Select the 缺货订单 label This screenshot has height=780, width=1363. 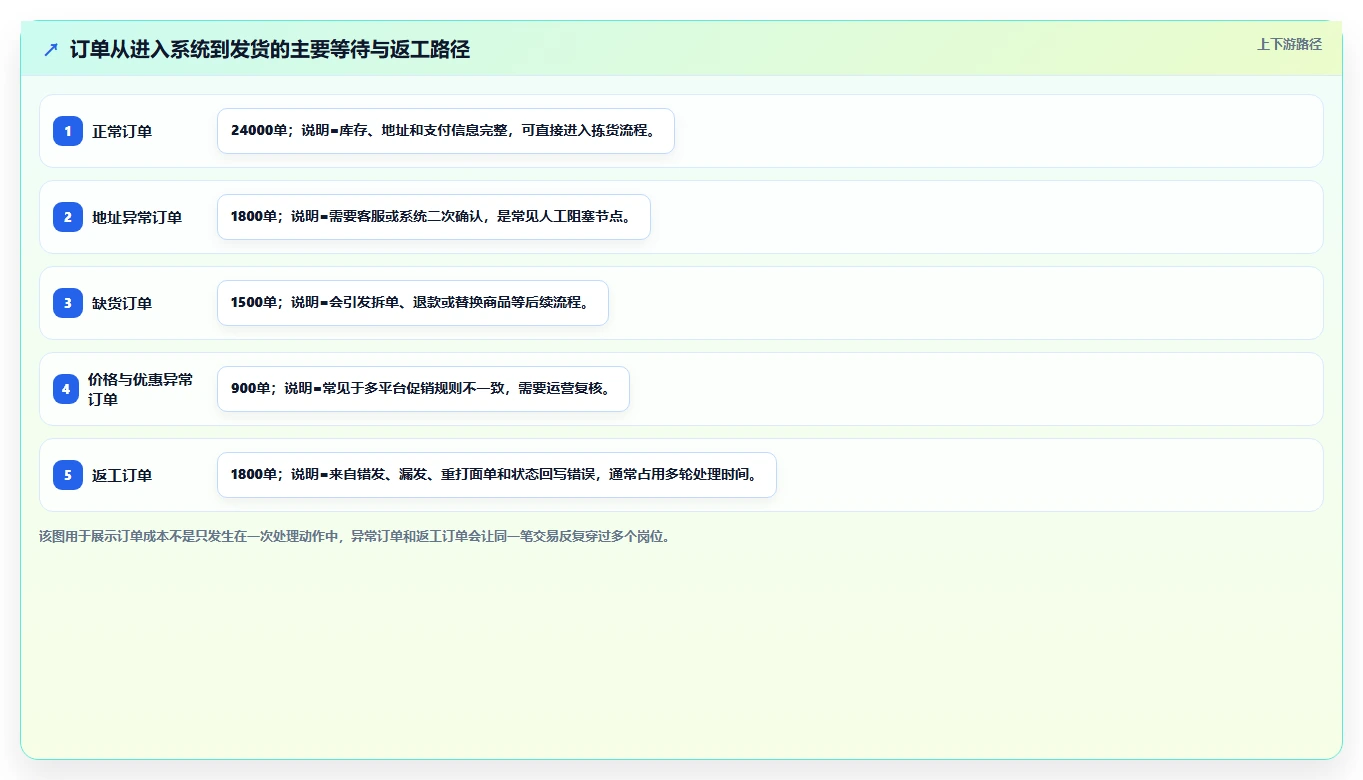(x=122, y=303)
